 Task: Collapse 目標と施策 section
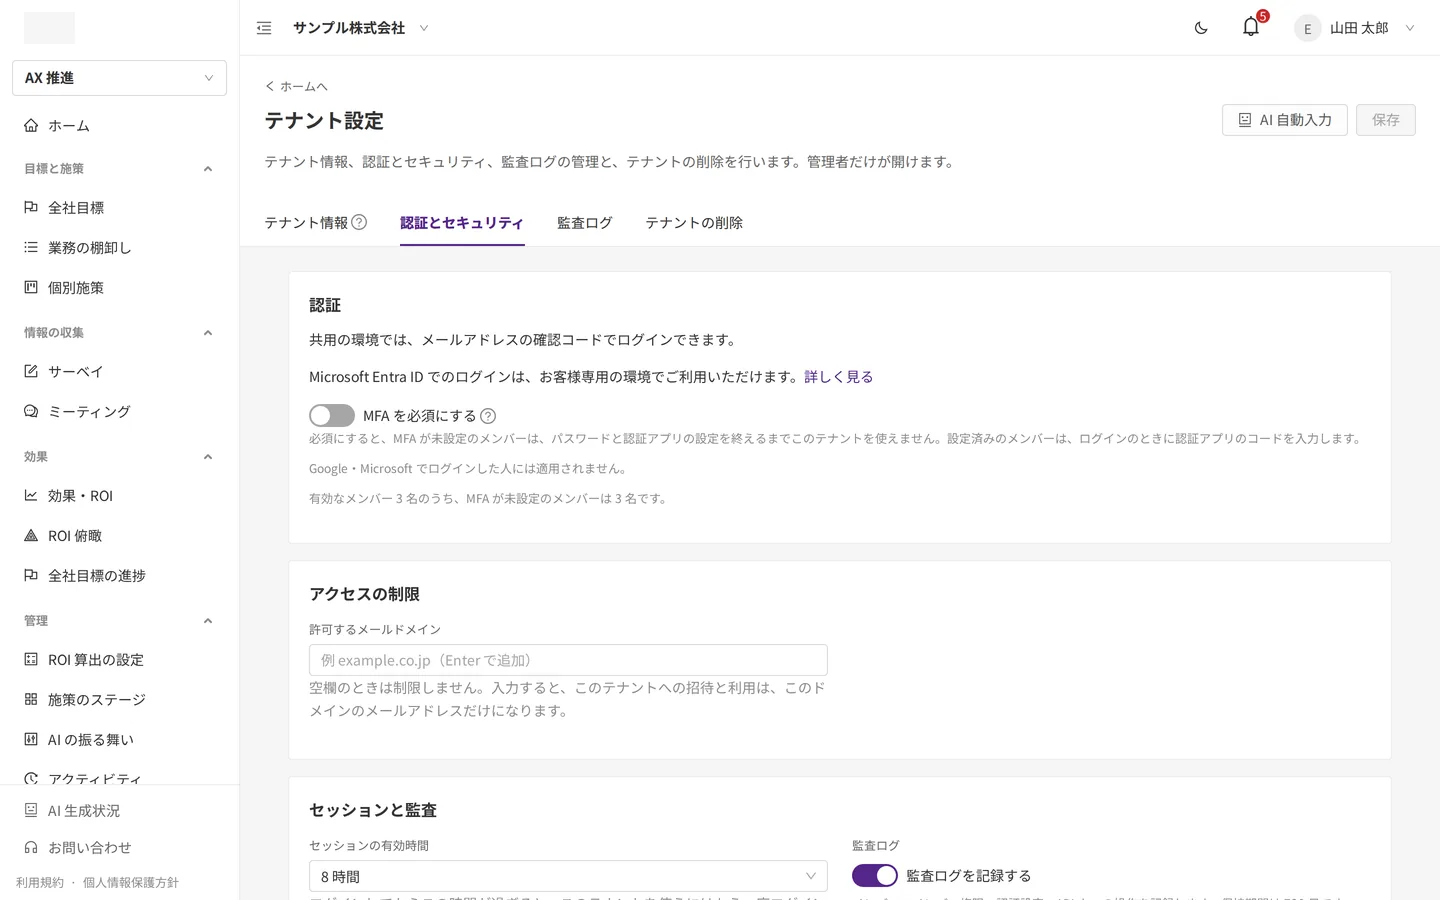click(208, 169)
